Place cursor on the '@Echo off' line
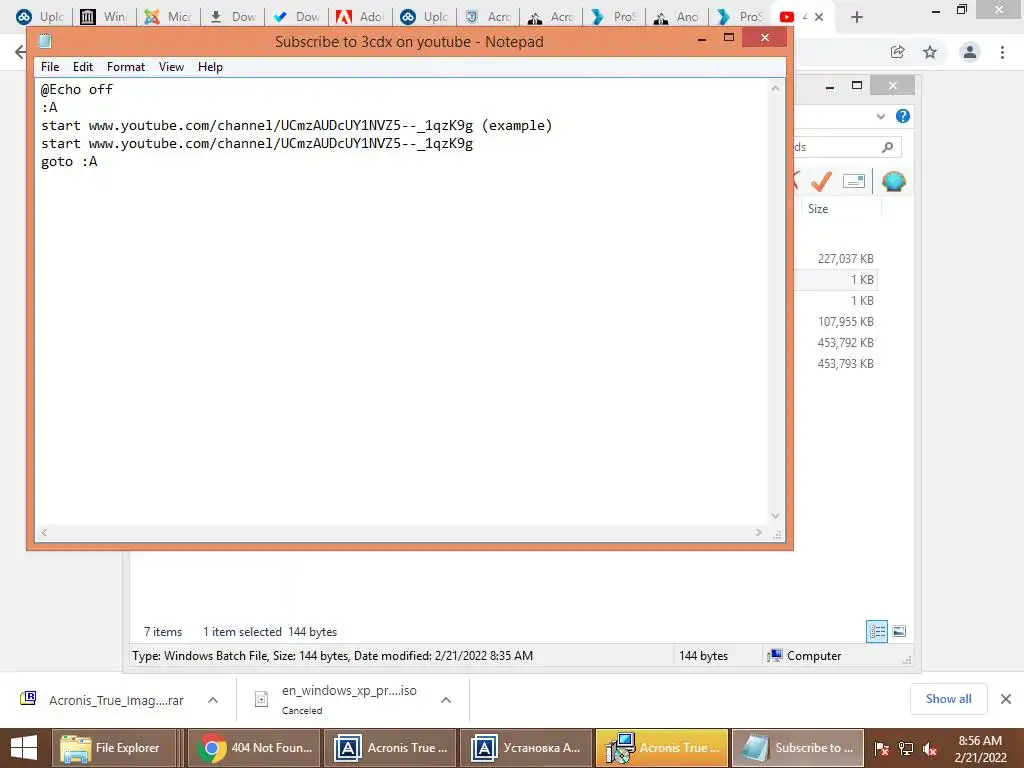 (x=77, y=89)
